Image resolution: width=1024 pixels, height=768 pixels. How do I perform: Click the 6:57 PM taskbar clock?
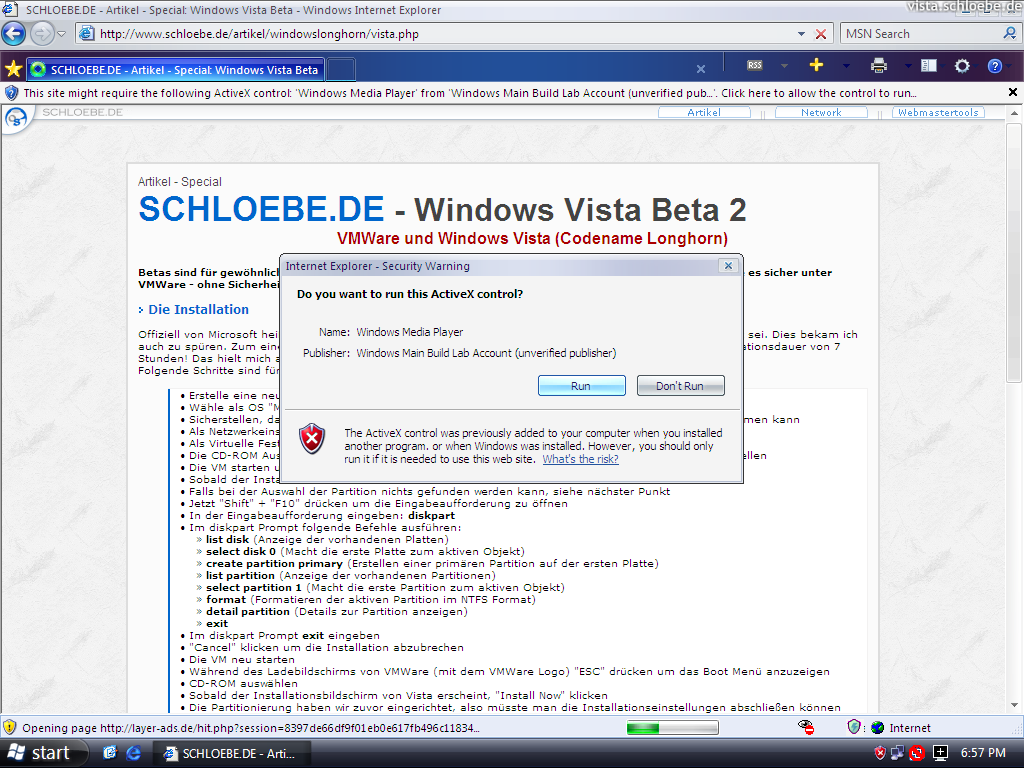click(982, 753)
